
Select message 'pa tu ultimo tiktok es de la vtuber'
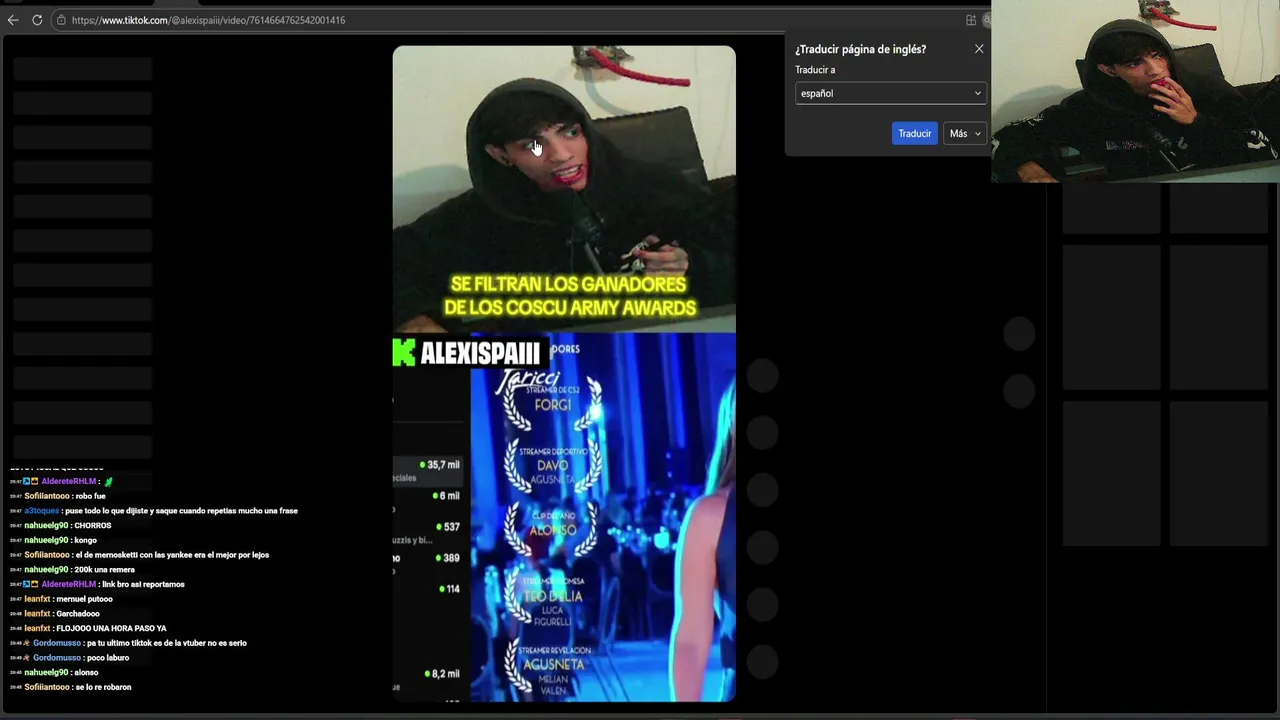tap(167, 643)
